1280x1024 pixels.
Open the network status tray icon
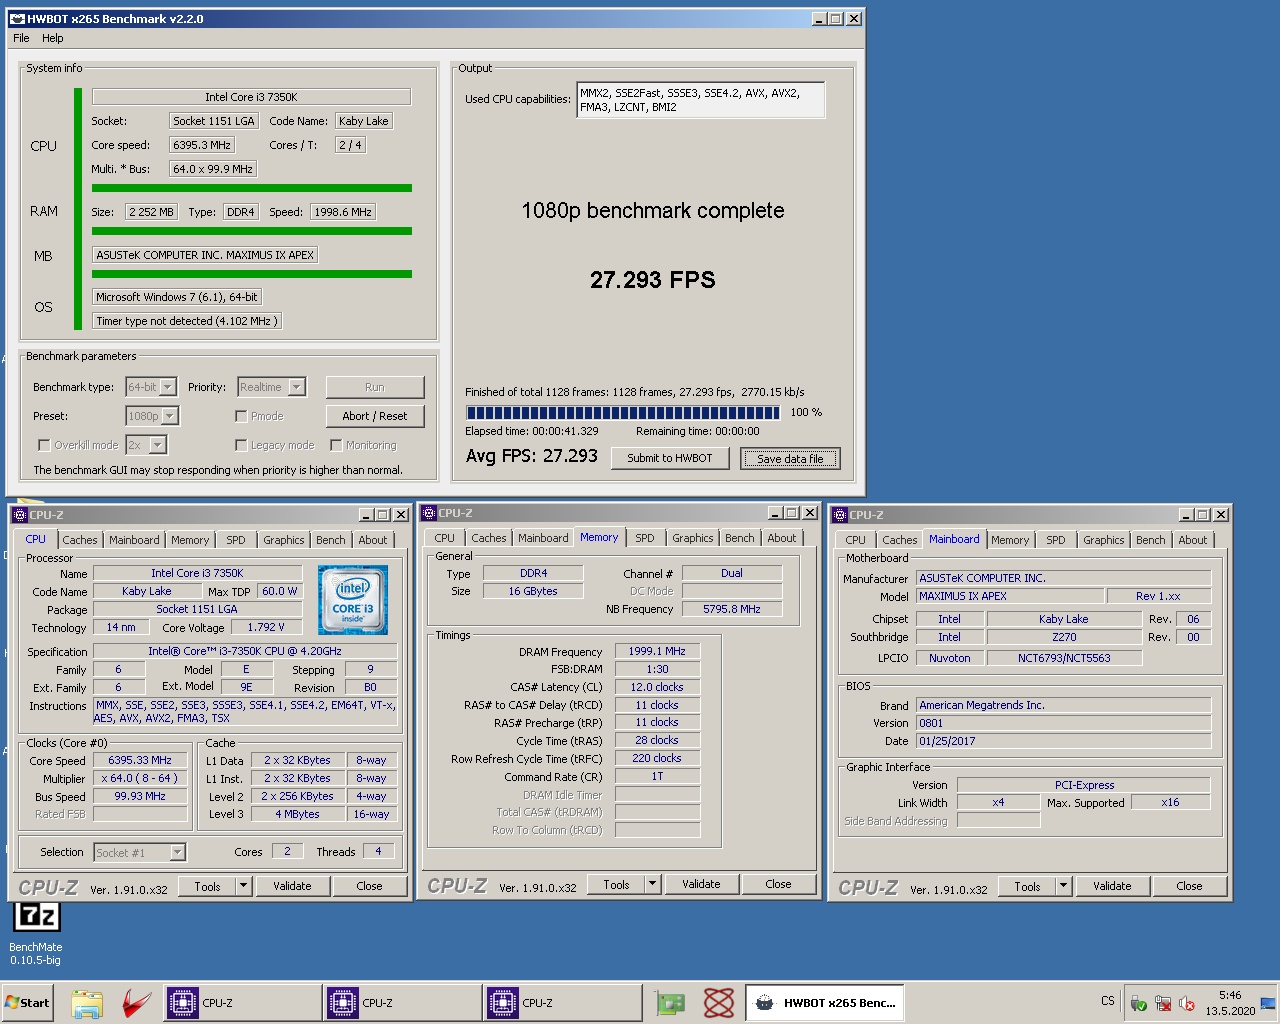pos(1163,1003)
